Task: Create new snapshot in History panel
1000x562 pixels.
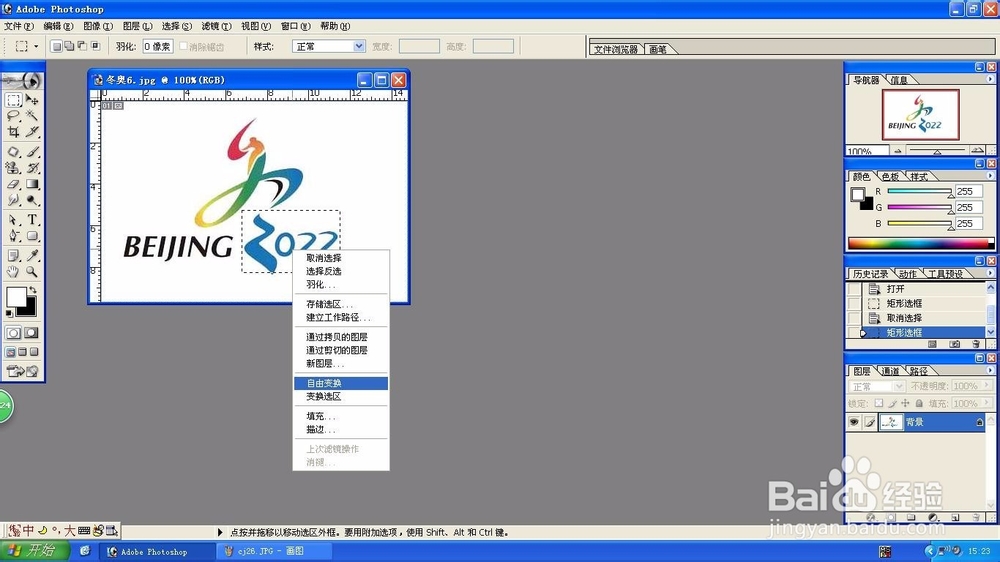Action: point(954,344)
